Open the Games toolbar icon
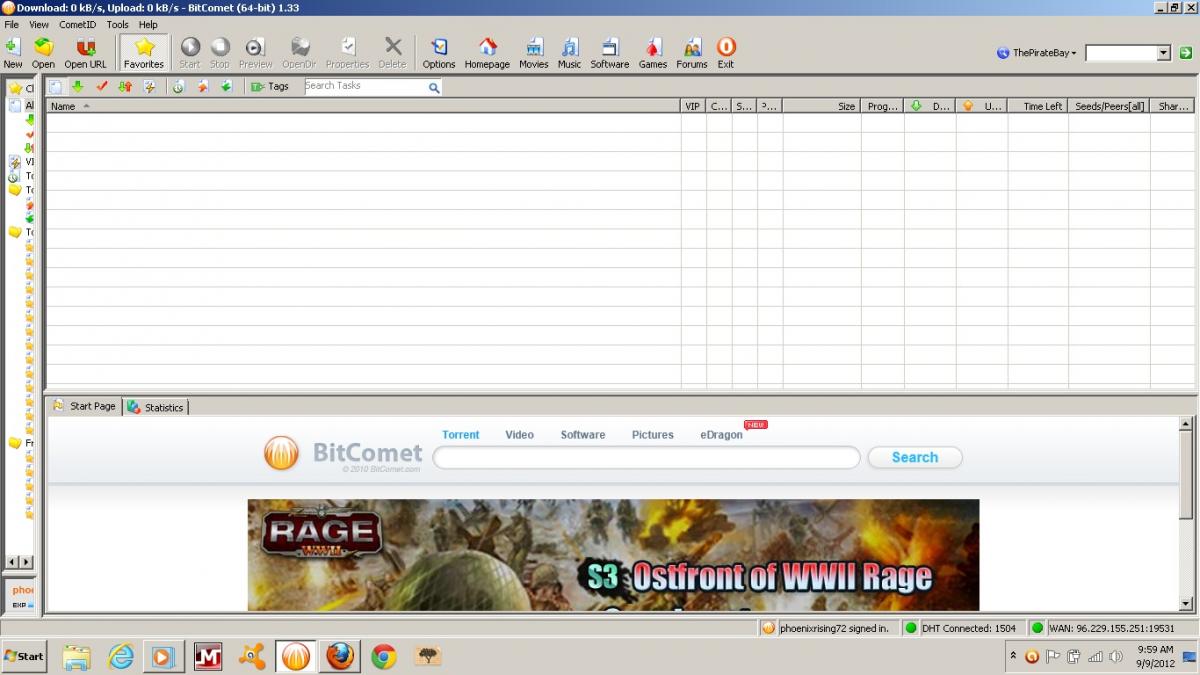Image resolution: width=1200 pixels, height=675 pixels. (x=652, y=48)
